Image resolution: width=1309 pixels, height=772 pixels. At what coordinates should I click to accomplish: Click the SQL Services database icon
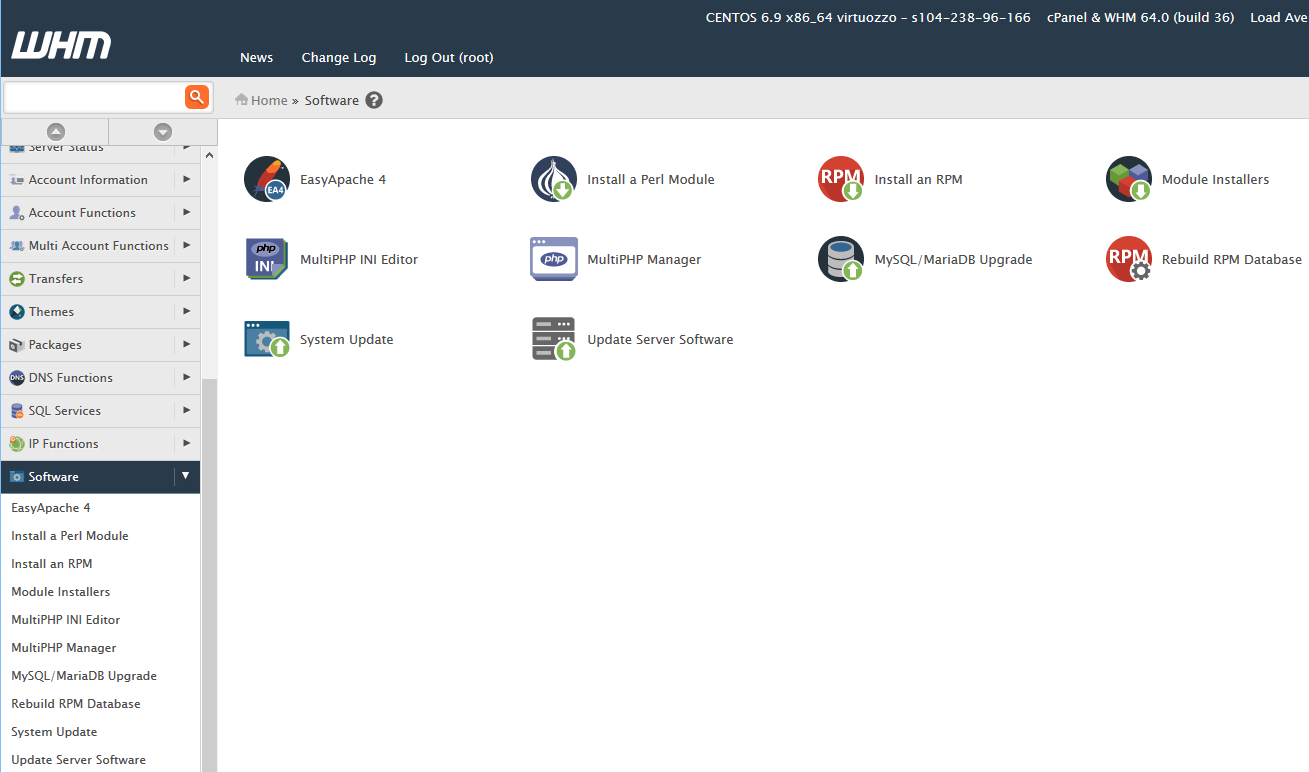click(17, 411)
